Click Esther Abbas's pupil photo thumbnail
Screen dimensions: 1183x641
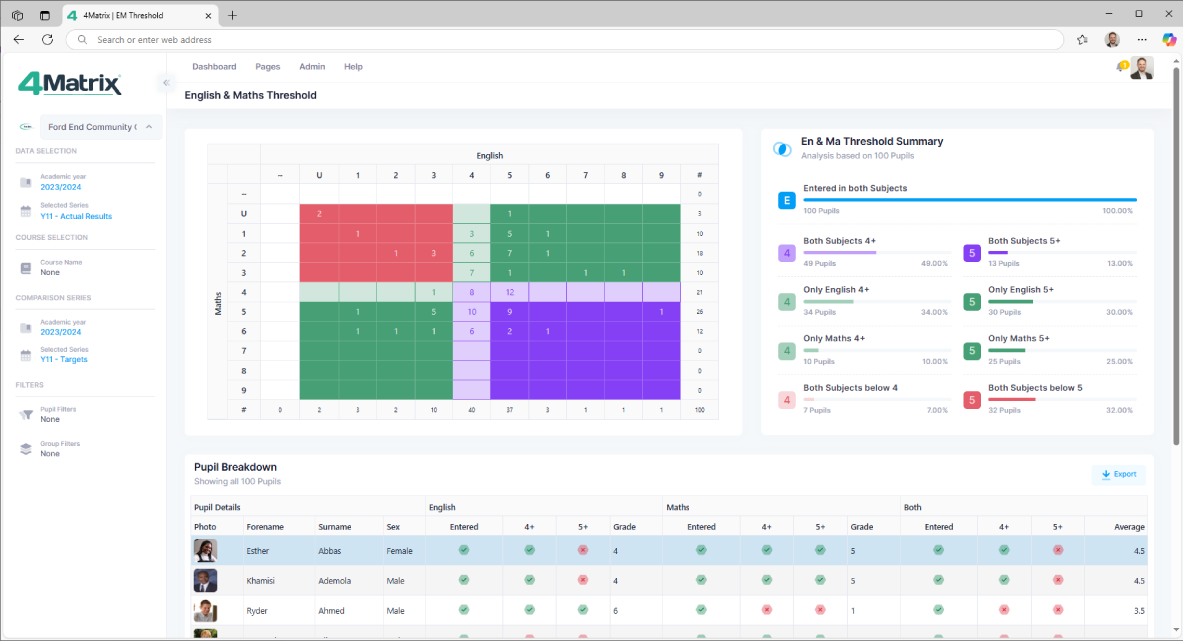[206, 551]
